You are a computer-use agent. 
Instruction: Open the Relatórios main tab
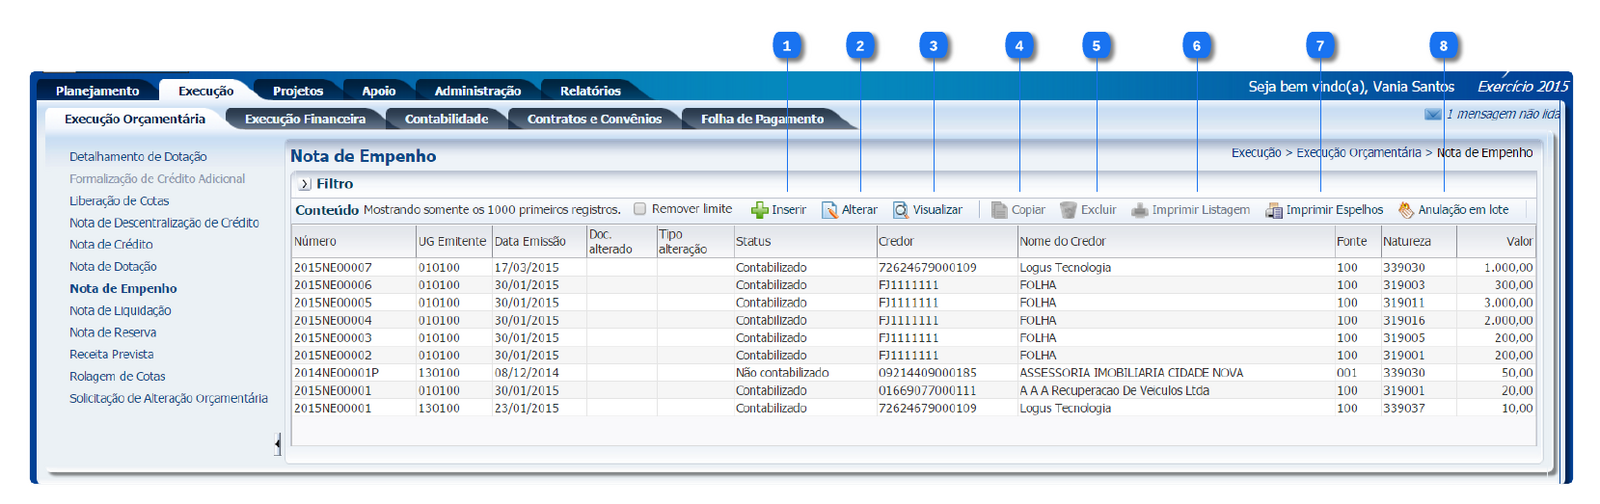(x=590, y=91)
